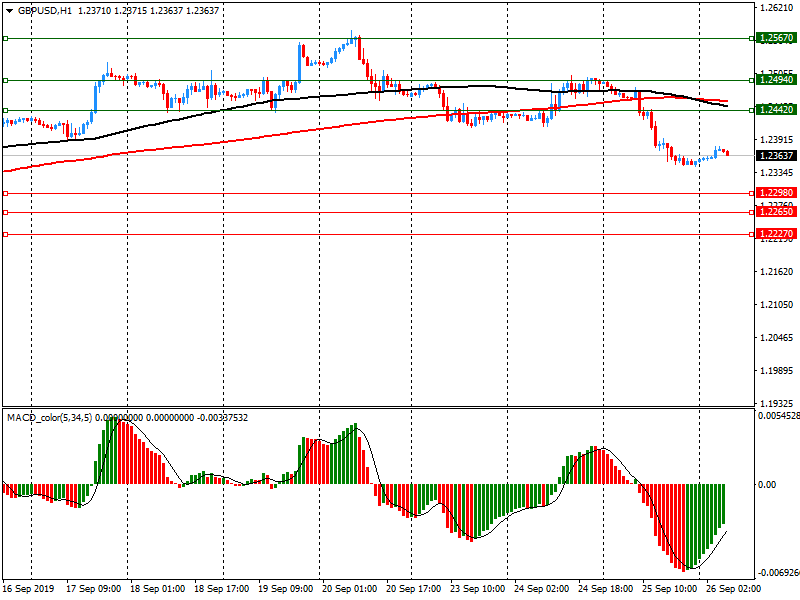Click the 19 Sep 09:00 time label
800x600 pixels.
(286, 589)
